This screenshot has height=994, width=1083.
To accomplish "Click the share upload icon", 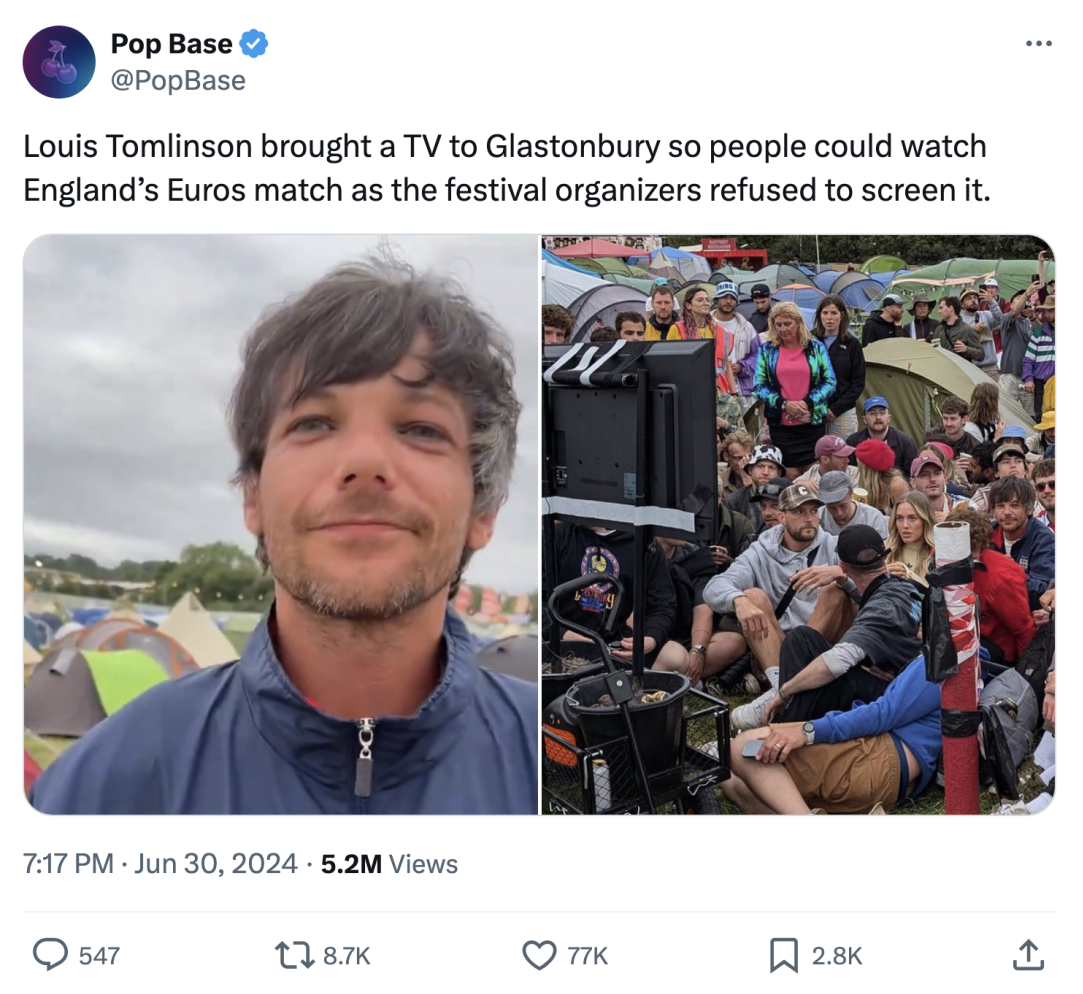I will [x=1028, y=955].
